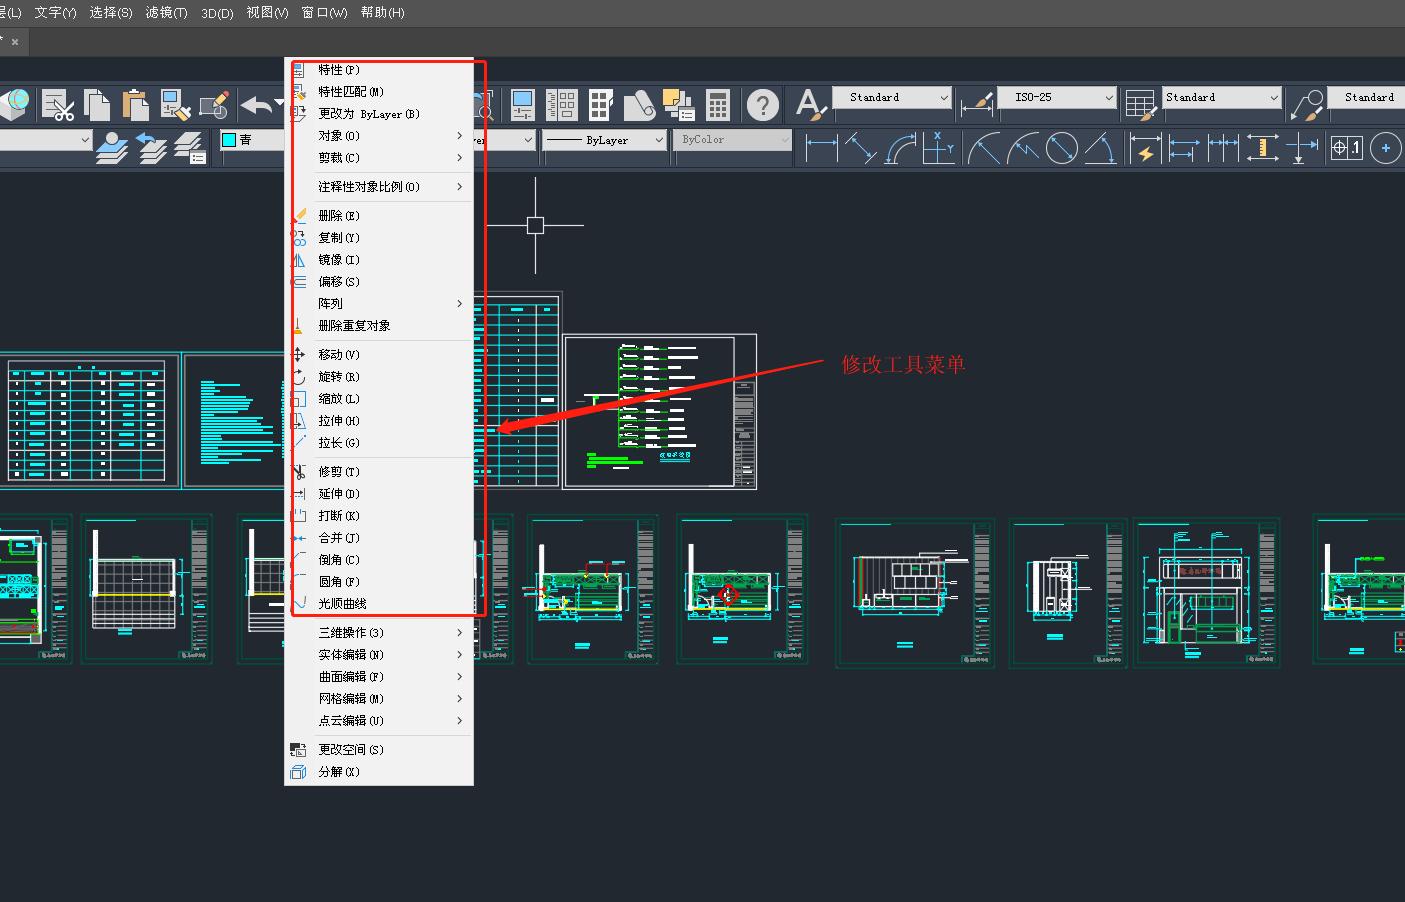
Task: Click the Cut (scissors) toolbar icon
Action: click(58, 104)
